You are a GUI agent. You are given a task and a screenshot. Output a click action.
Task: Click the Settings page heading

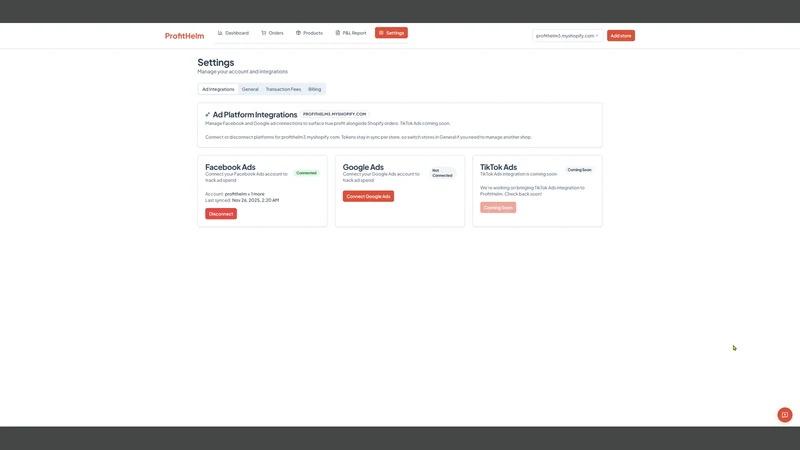tap(216, 62)
